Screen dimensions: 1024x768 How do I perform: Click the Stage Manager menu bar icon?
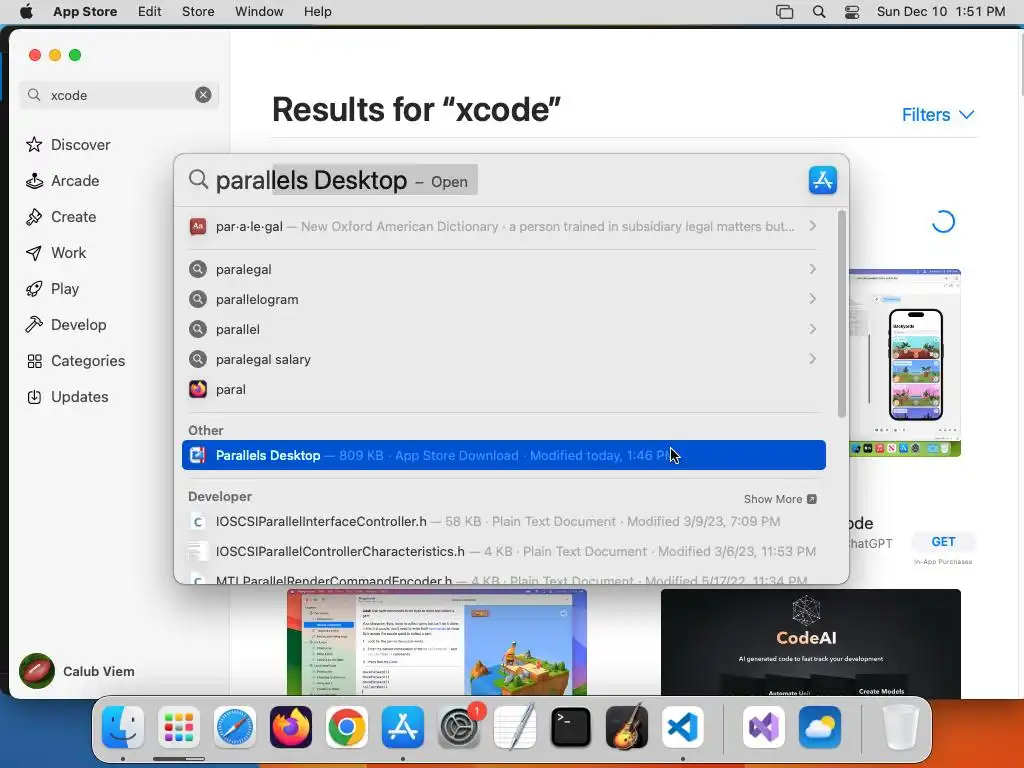click(784, 12)
